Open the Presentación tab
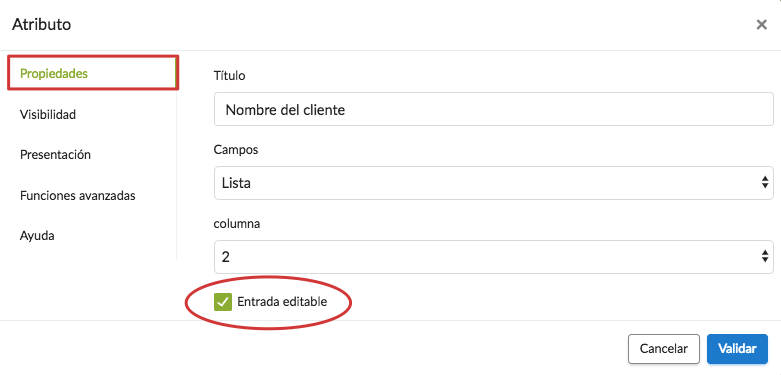 click(55, 155)
